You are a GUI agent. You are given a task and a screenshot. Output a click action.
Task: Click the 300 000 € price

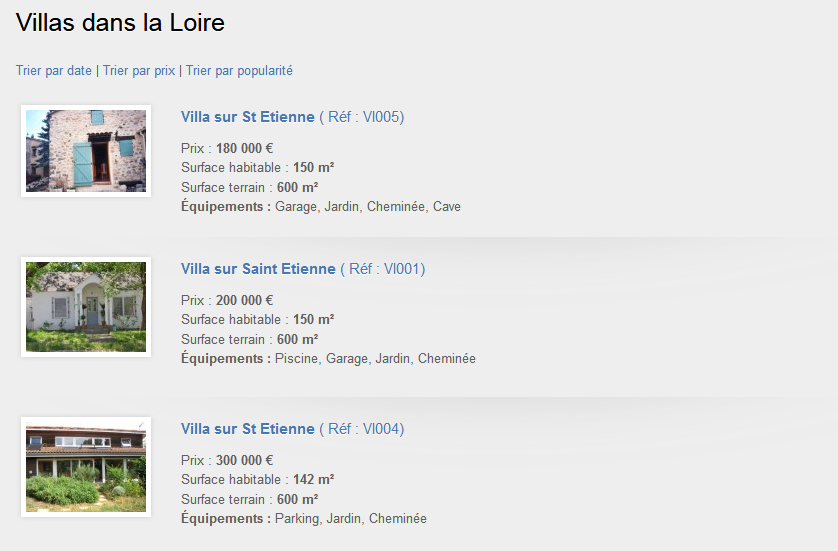point(244,461)
